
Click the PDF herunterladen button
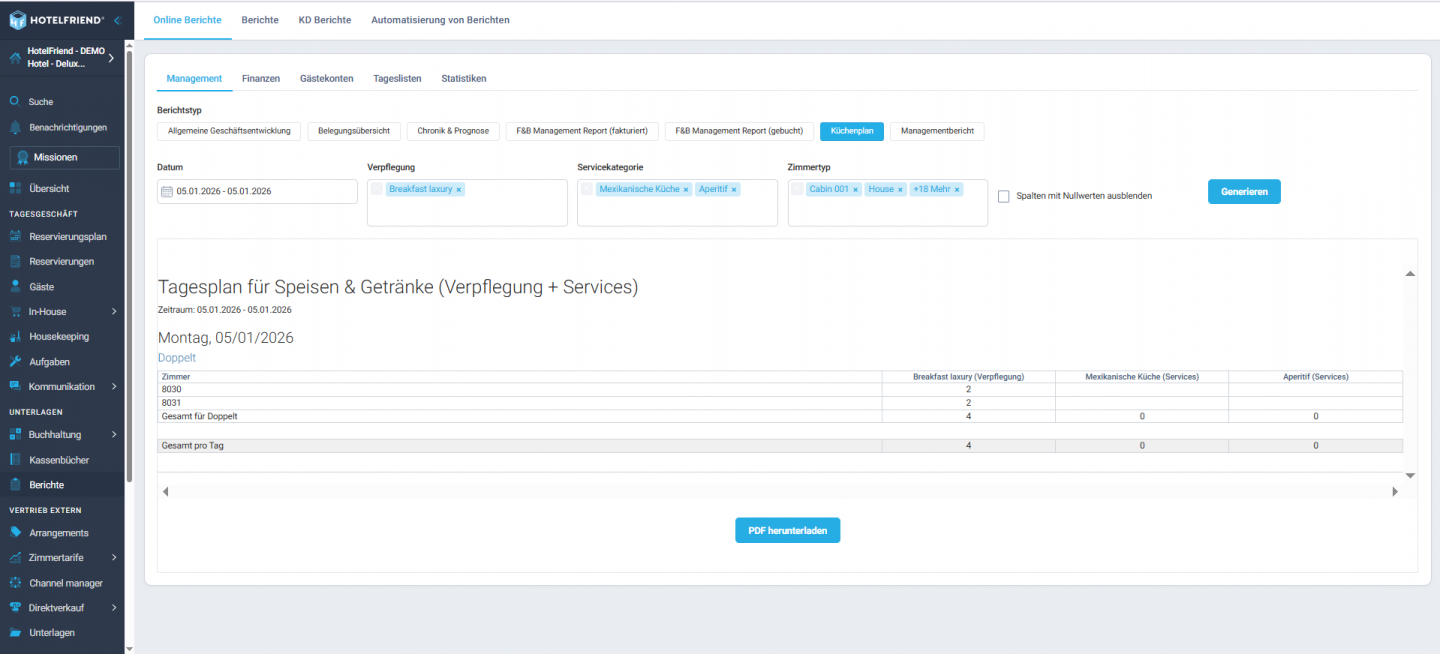pos(787,531)
